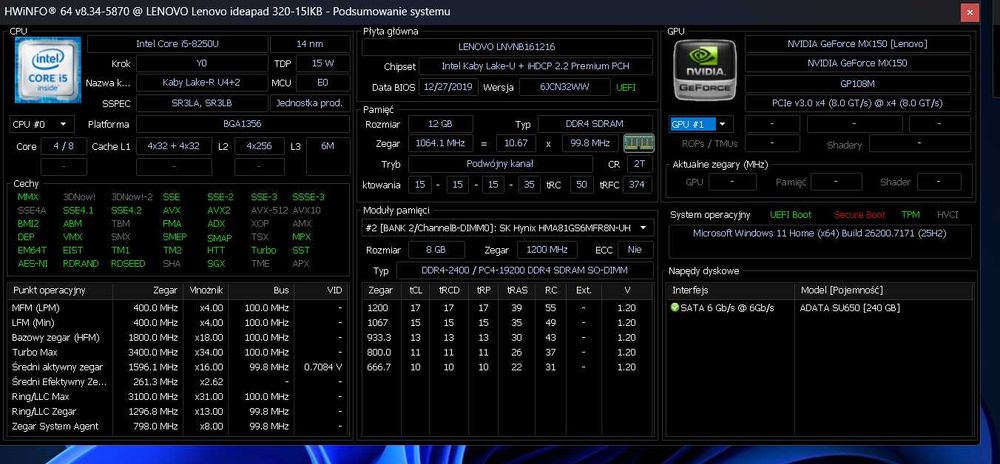The height and width of the screenshot is (464, 1000).
Task: Click the L2 cache 4x256 value
Action: click(260, 146)
